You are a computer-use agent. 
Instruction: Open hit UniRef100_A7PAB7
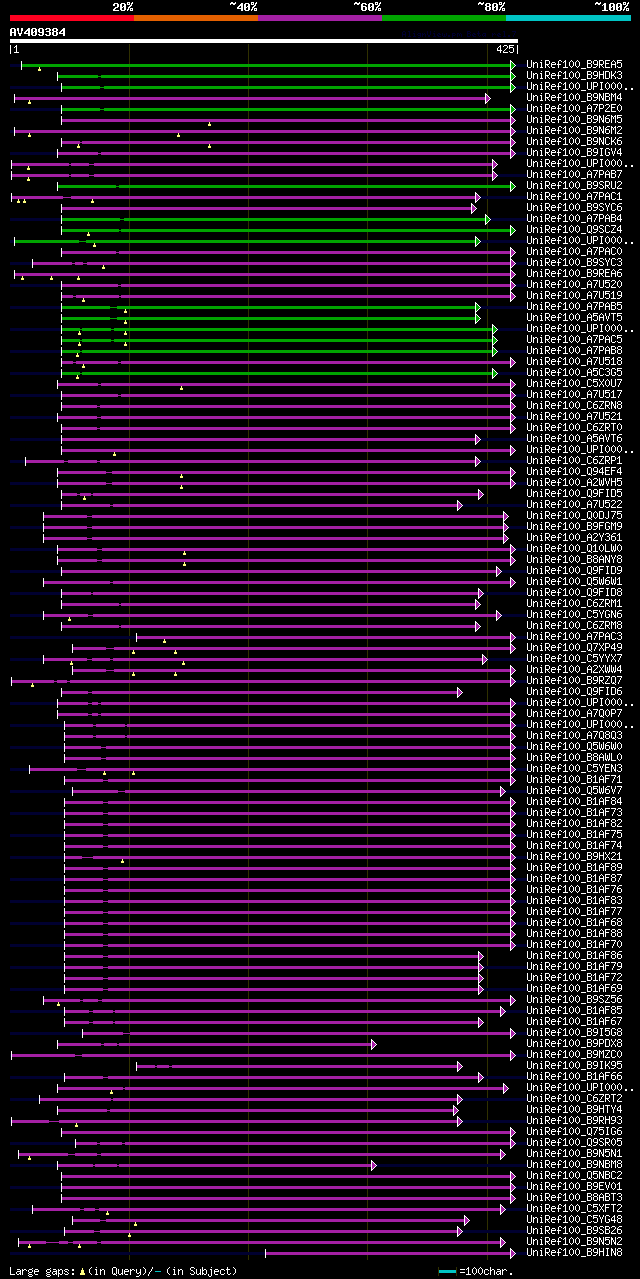coord(574,174)
